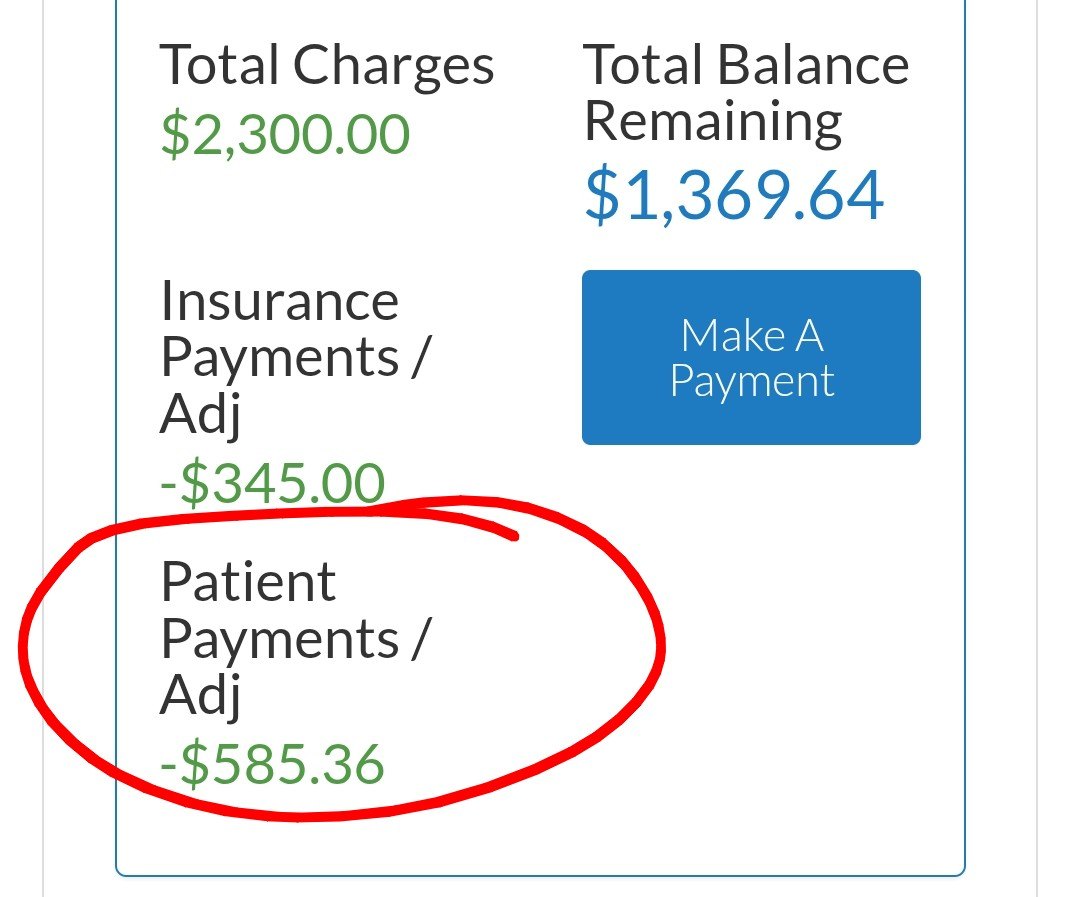
Task: Click the Make A Payment button
Action: tap(751, 357)
